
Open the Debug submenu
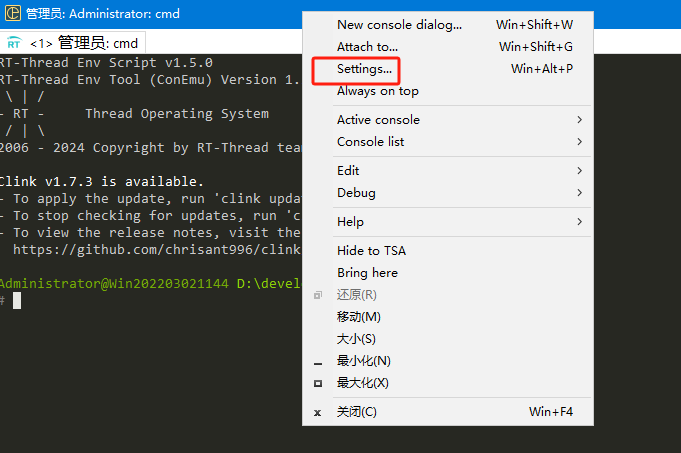448,192
